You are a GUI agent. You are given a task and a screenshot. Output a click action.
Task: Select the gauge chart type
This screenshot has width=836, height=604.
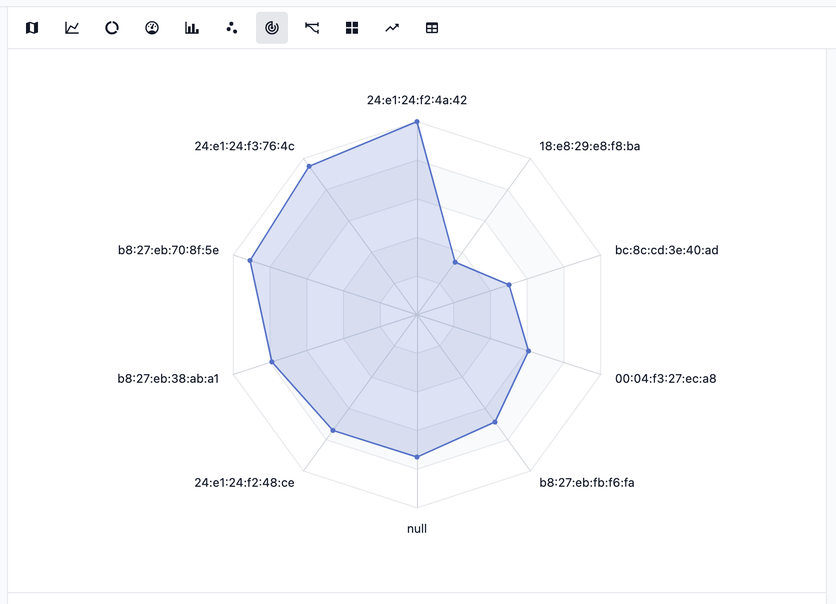152,28
